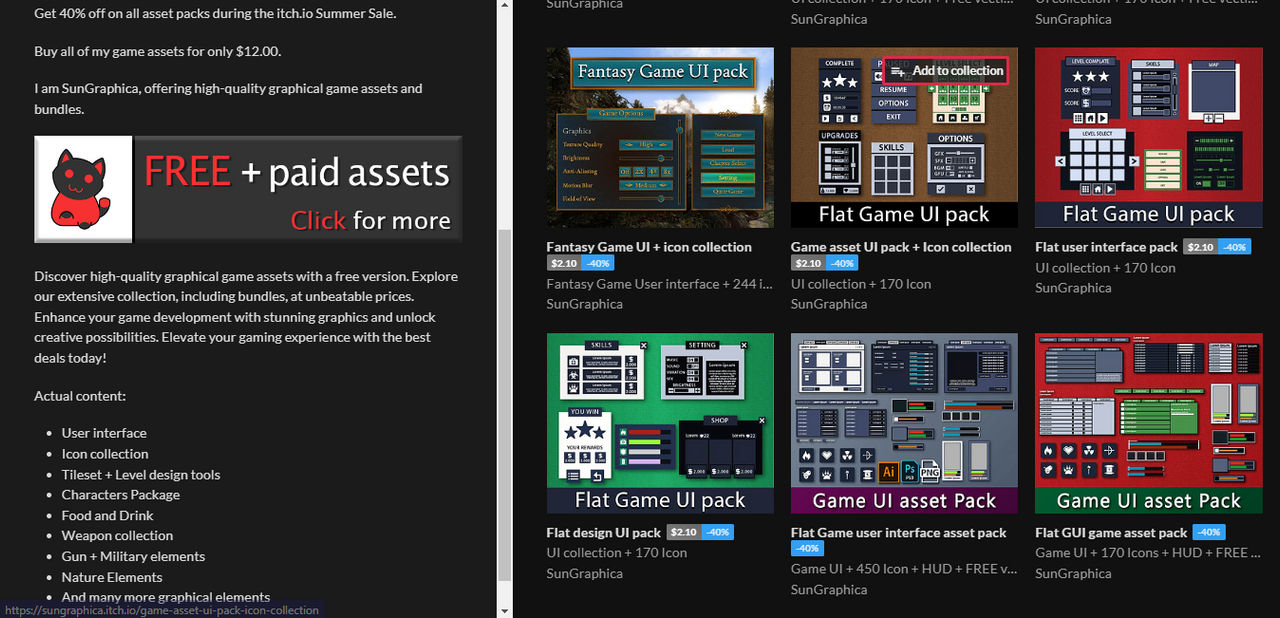Click 'Fantasy Game User interface + 244 i...' description
Screen dimensions: 1280x618
pyautogui.click(x=660, y=284)
